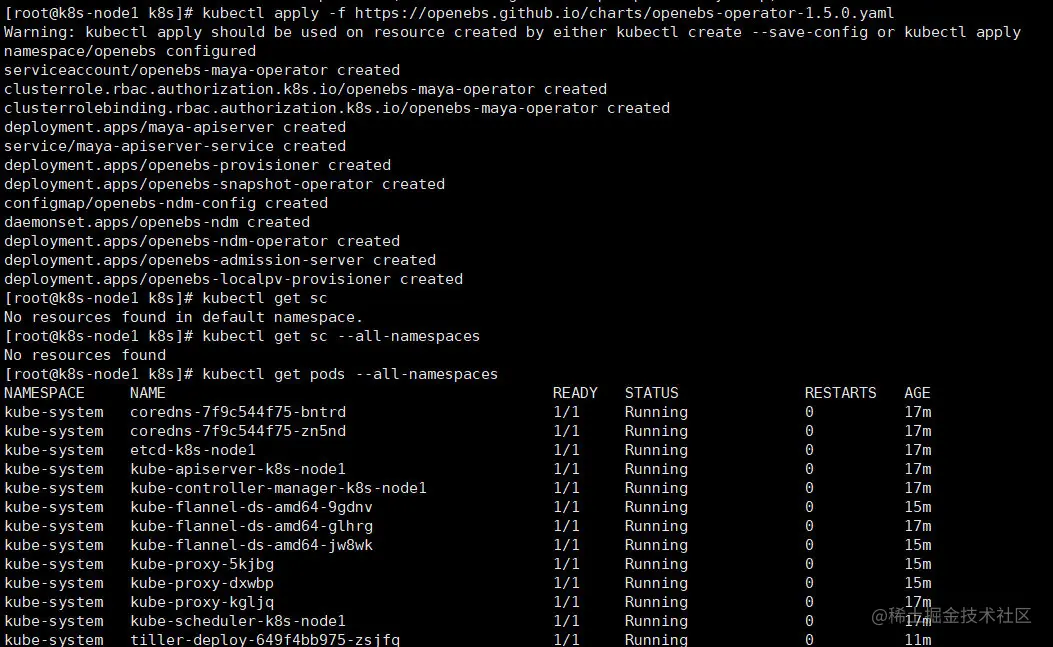Select pod name coredns-7f9c544f75-zn5nd

238,431
